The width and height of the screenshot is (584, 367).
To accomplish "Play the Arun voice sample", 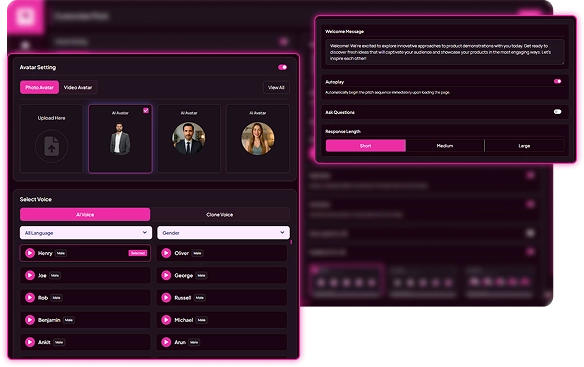I will 166,342.
